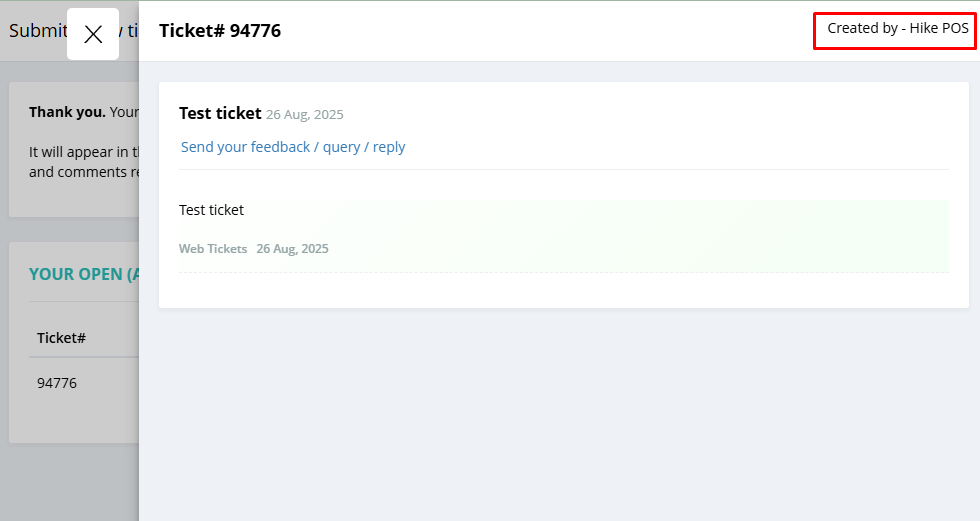The image size is (980, 521).
Task: Close the ticket detail panel with X
Action: pos(92,34)
